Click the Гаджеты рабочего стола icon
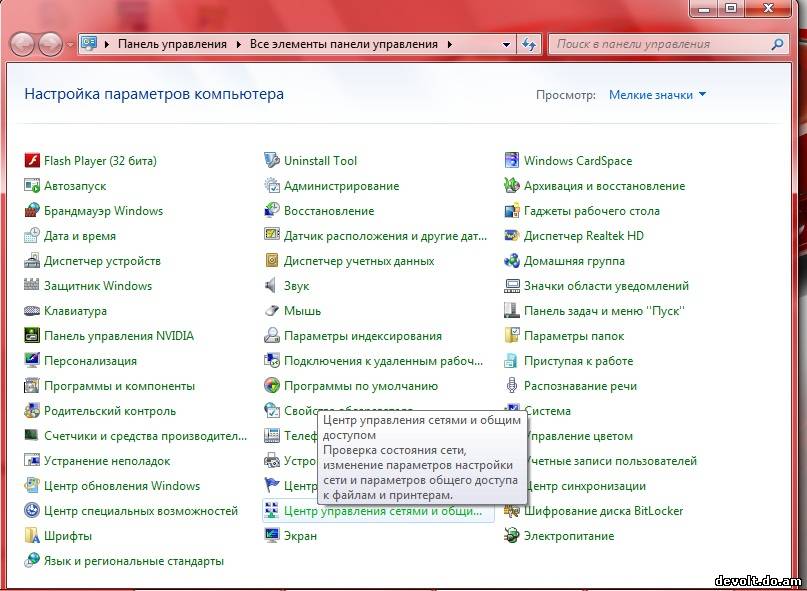807x591 pixels. [512, 211]
